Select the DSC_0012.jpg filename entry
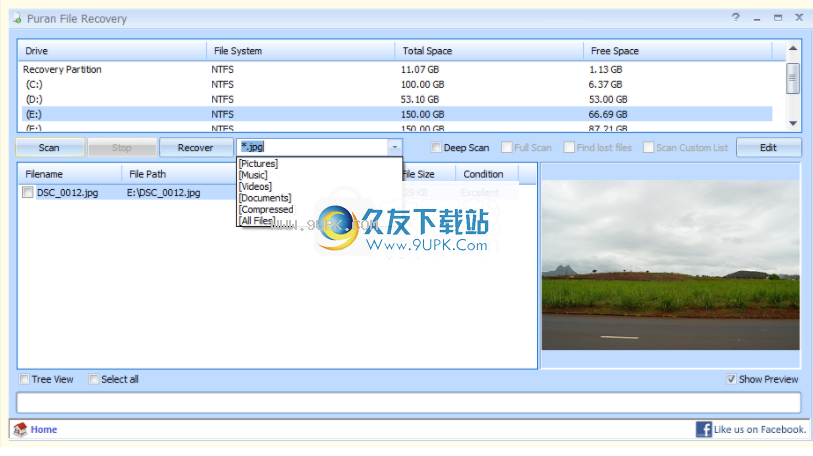Viewport: 813px width, 456px height. click(67, 192)
